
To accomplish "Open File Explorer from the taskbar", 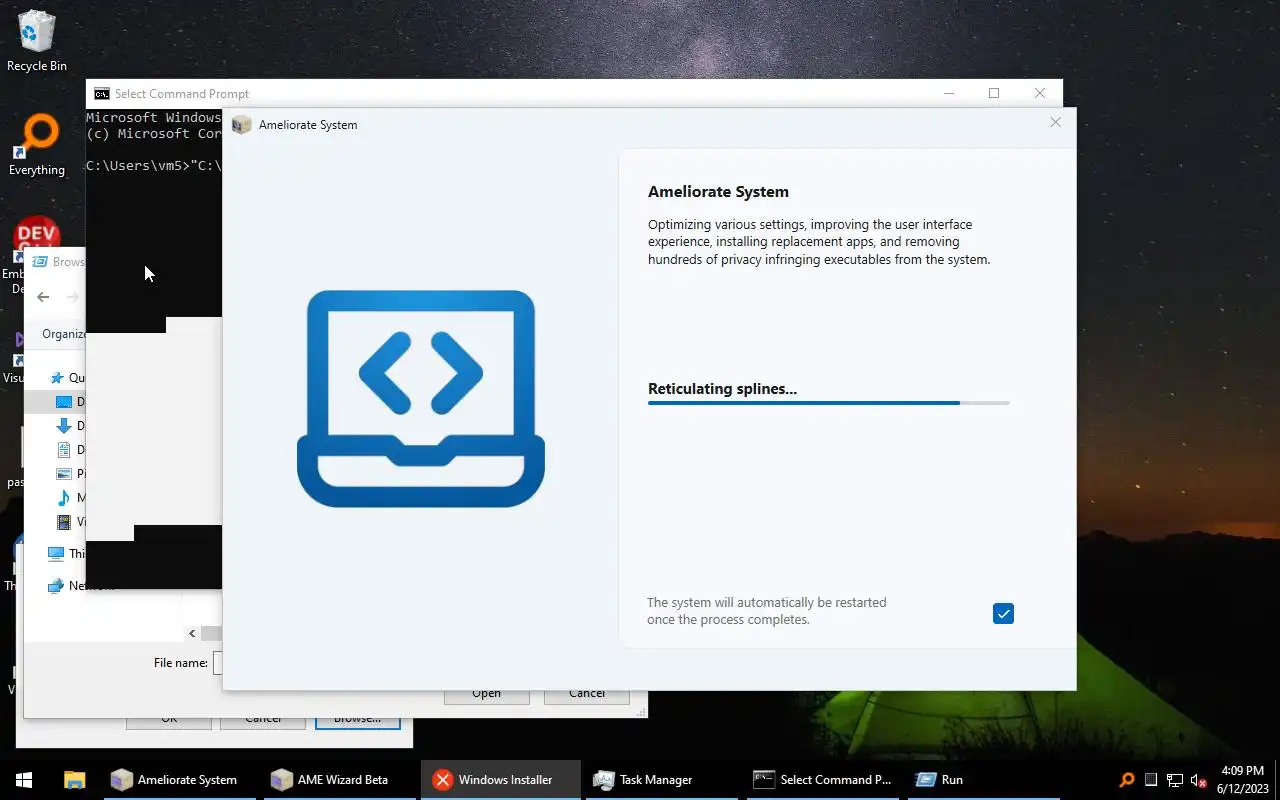I will pos(74,780).
